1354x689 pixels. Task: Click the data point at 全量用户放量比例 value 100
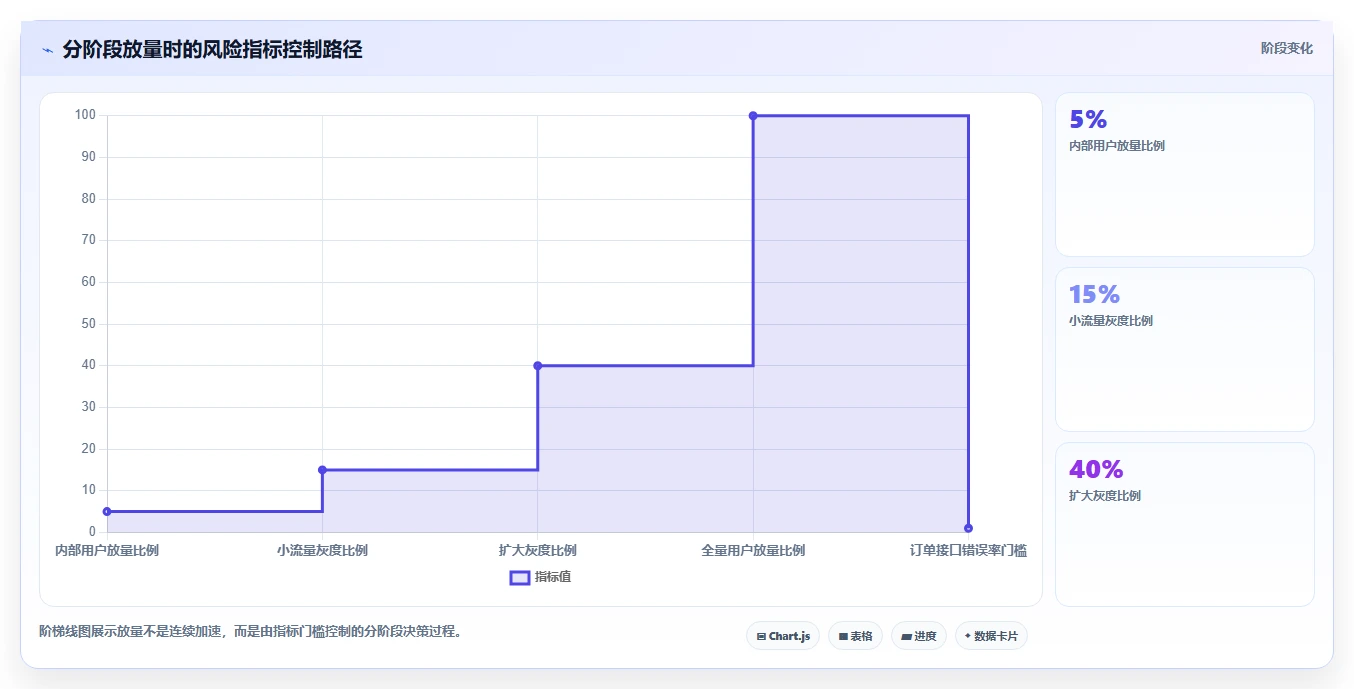point(753,116)
